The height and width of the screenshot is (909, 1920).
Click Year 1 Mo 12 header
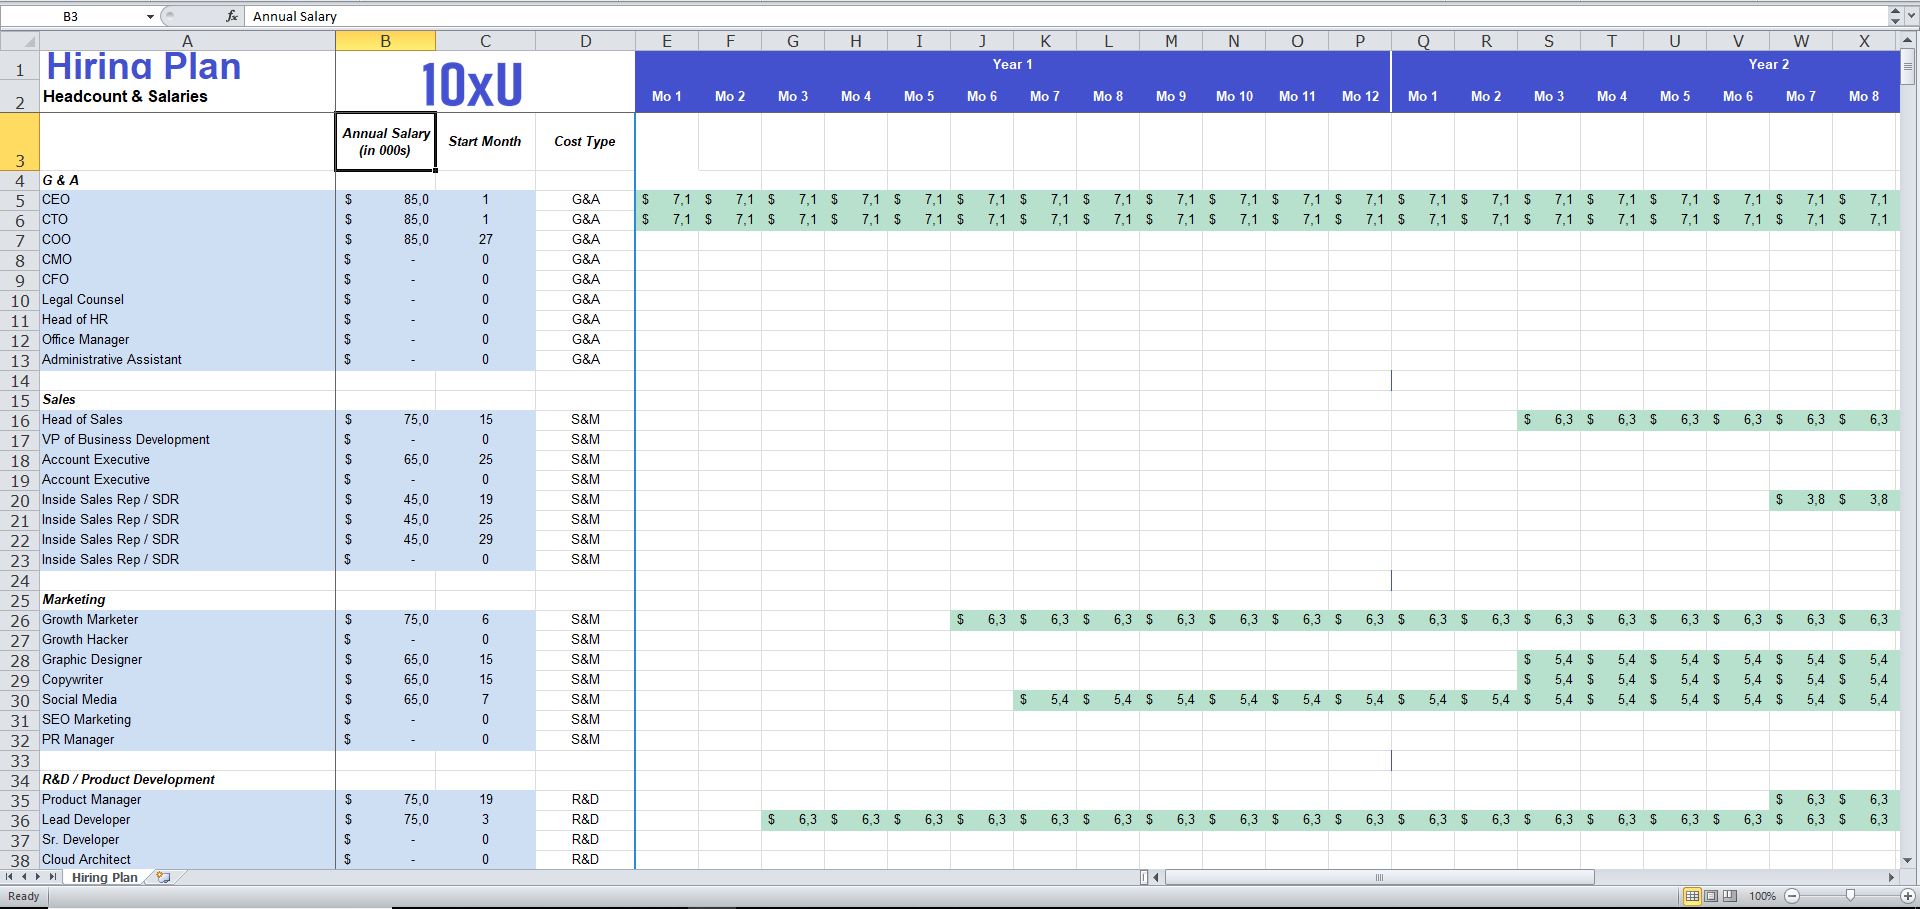pyautogui.click(x=1360, y=96)
